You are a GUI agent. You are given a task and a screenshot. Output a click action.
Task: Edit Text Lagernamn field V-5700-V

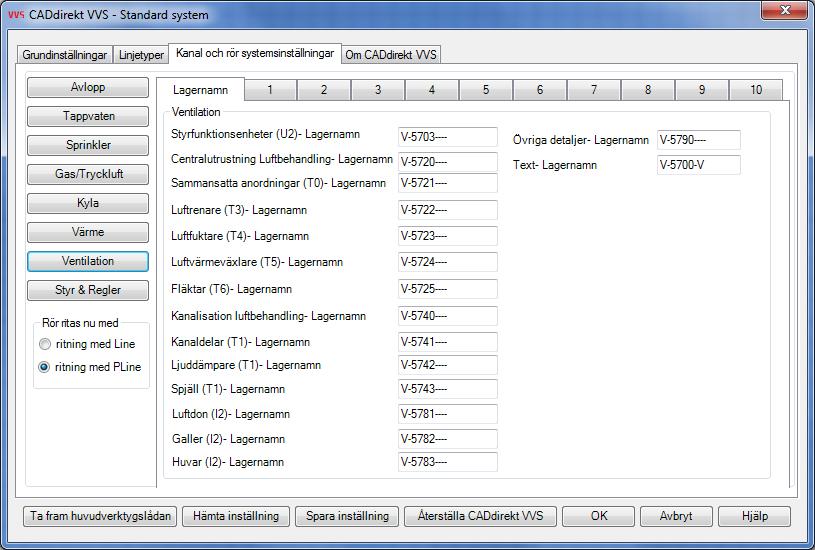coord(699,165)
